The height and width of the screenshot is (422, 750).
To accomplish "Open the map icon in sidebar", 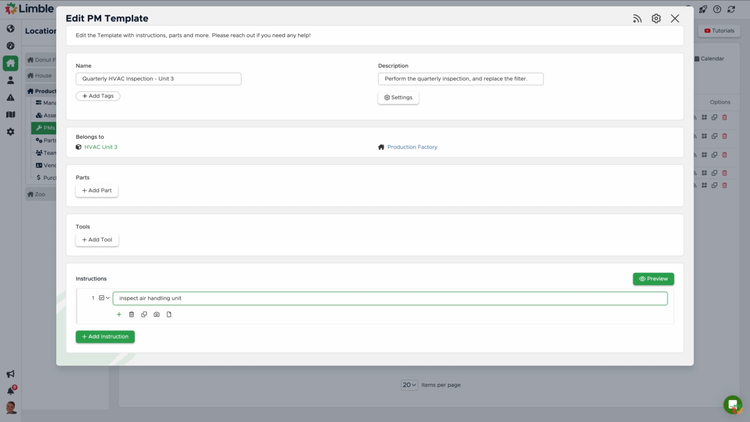I will click(x=11, y=115).
